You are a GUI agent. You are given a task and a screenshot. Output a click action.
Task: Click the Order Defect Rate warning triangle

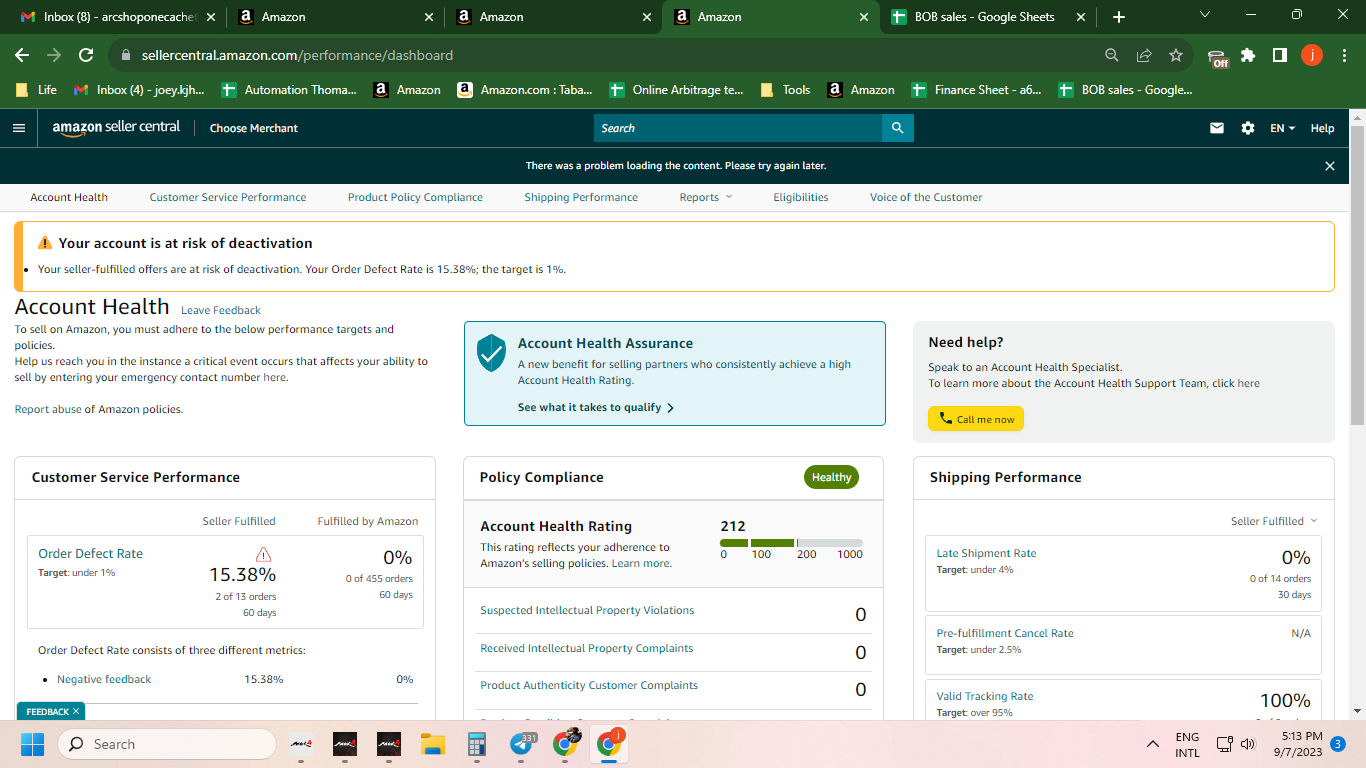[264, 554]
